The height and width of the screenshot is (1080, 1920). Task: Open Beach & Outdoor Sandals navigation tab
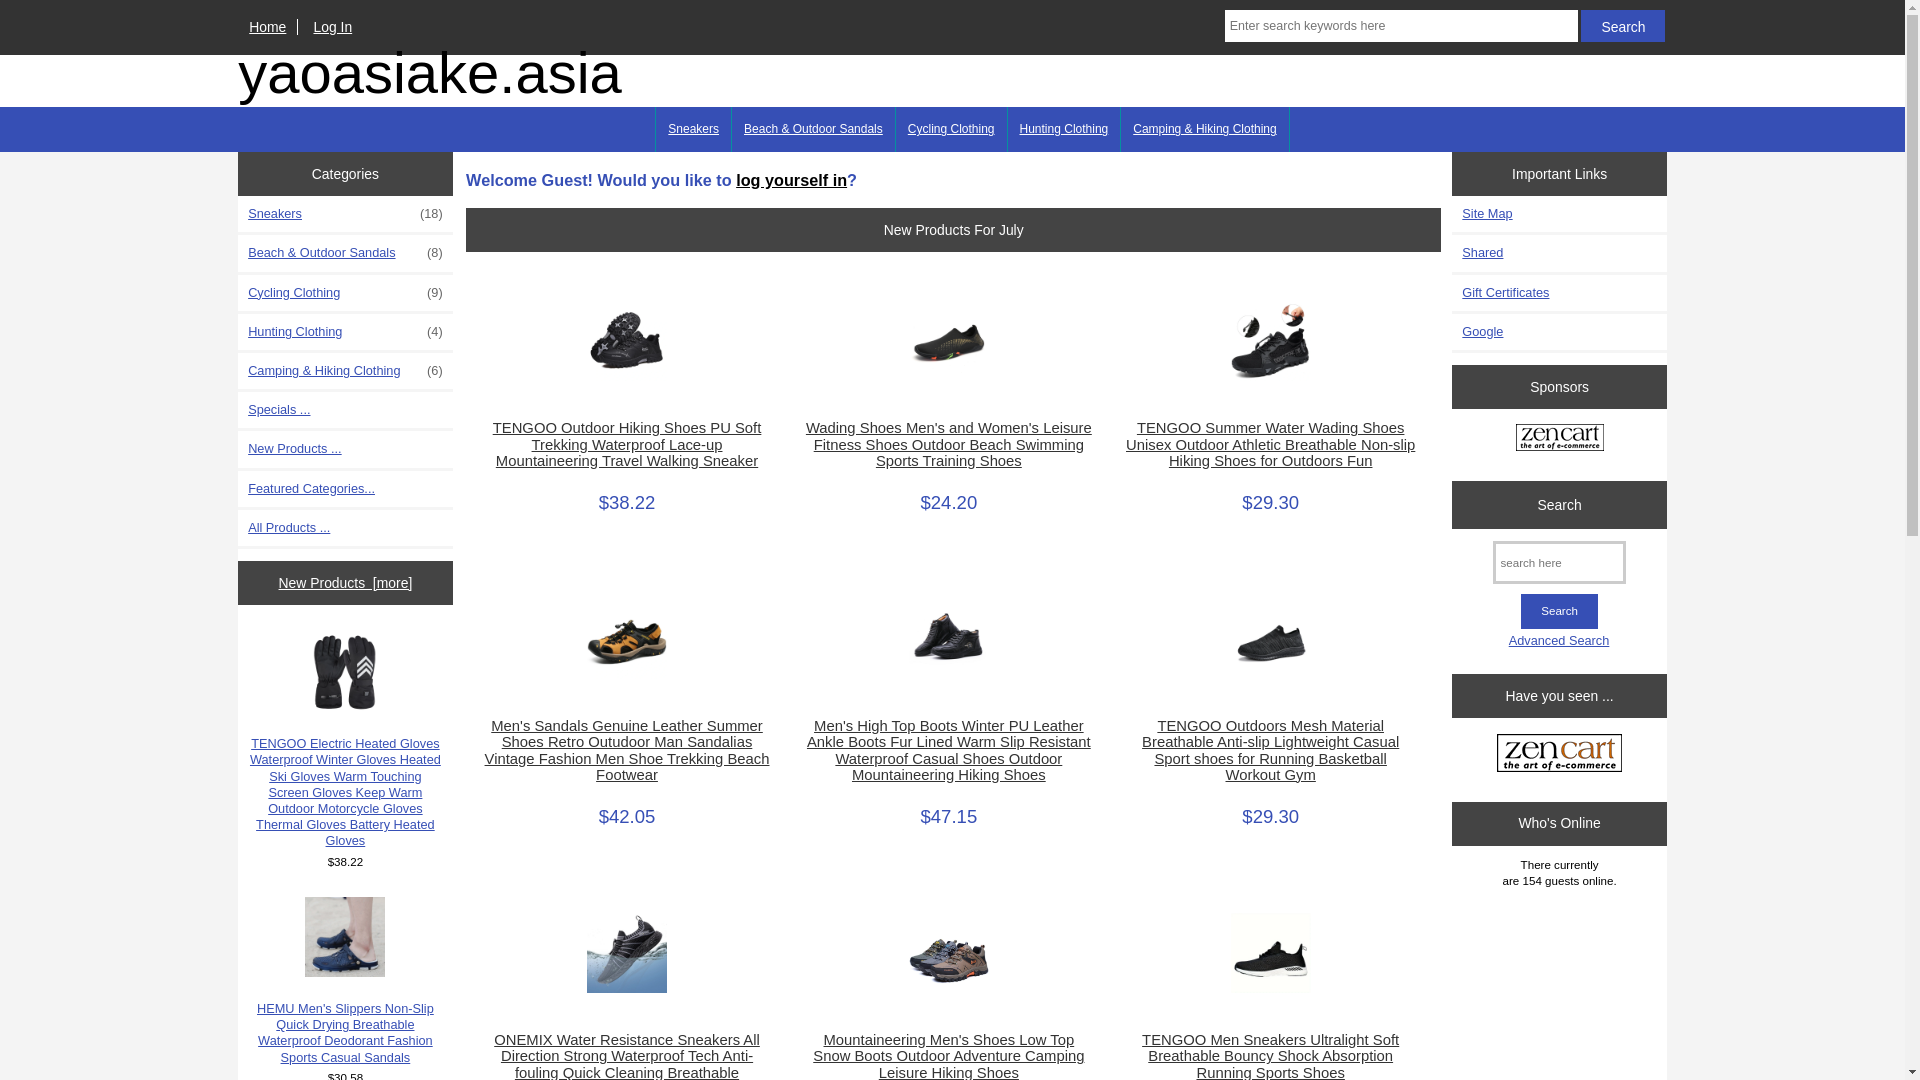(x=813, y=129)
